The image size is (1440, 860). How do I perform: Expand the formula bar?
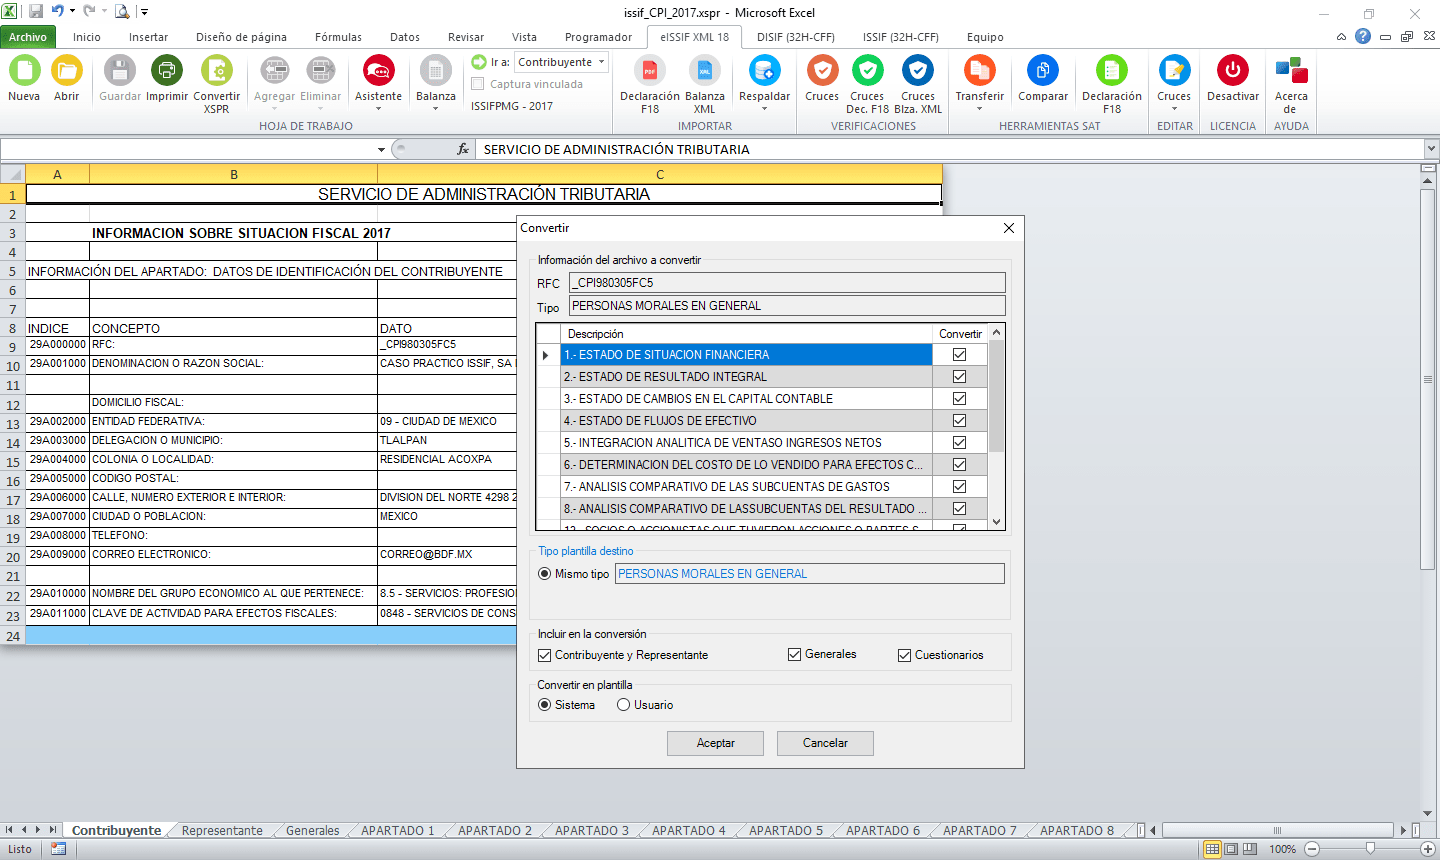[1431, 149]
